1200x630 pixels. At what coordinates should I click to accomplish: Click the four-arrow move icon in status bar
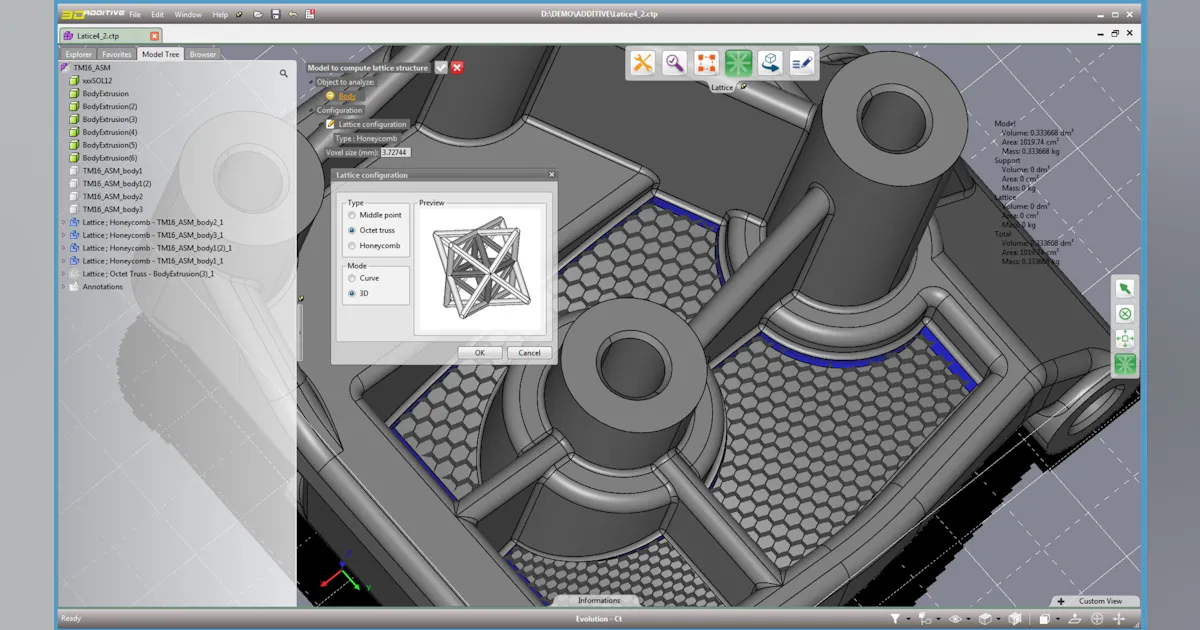point(1119,619)
